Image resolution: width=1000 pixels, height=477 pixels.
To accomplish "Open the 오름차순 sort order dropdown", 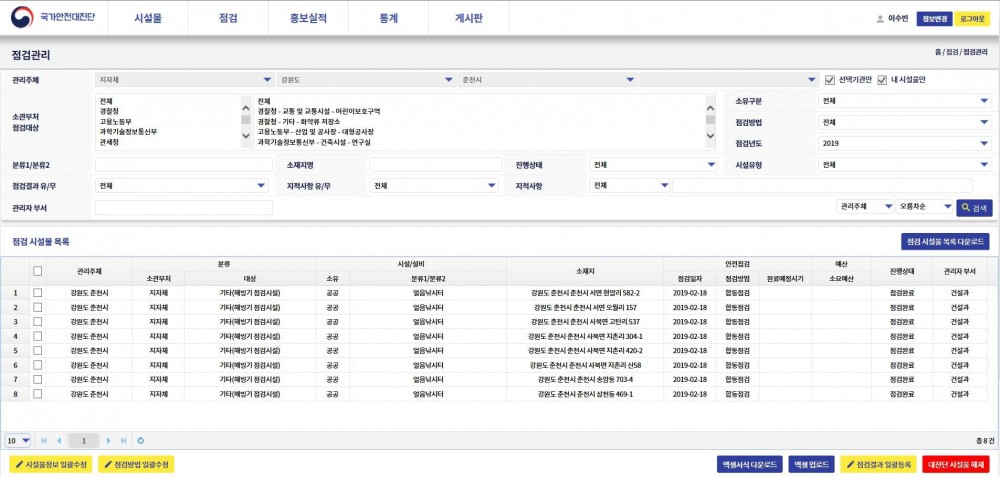I will point(924,207).
